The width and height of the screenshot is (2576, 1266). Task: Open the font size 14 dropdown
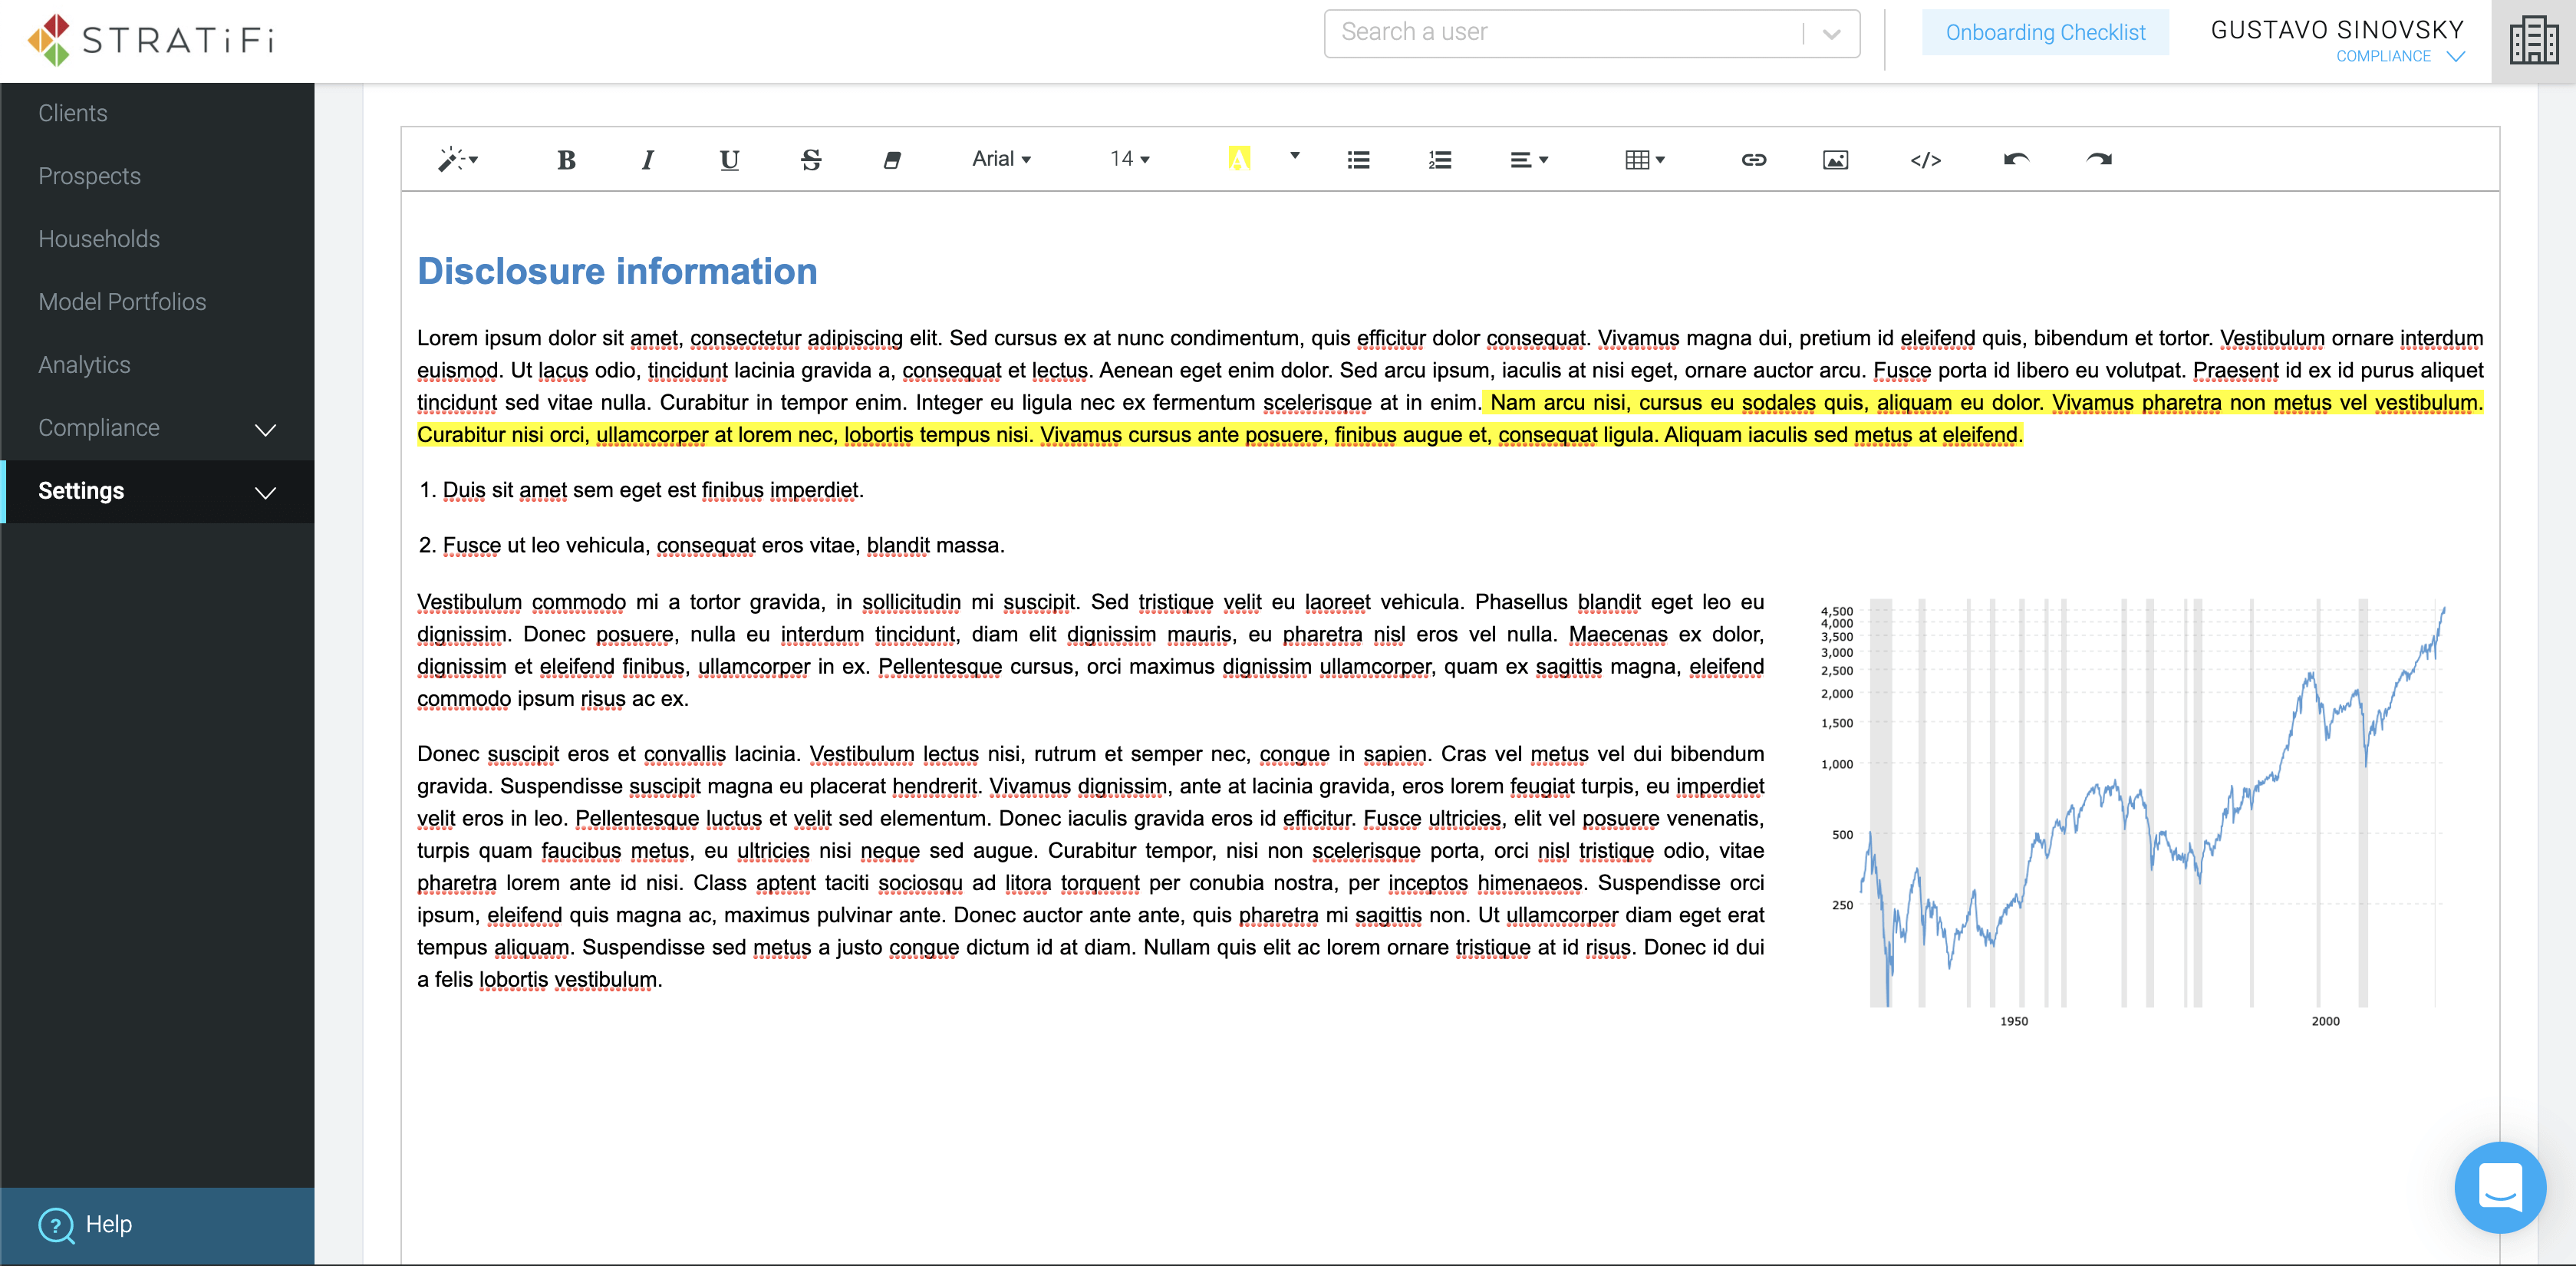[x=1129, y=159]
